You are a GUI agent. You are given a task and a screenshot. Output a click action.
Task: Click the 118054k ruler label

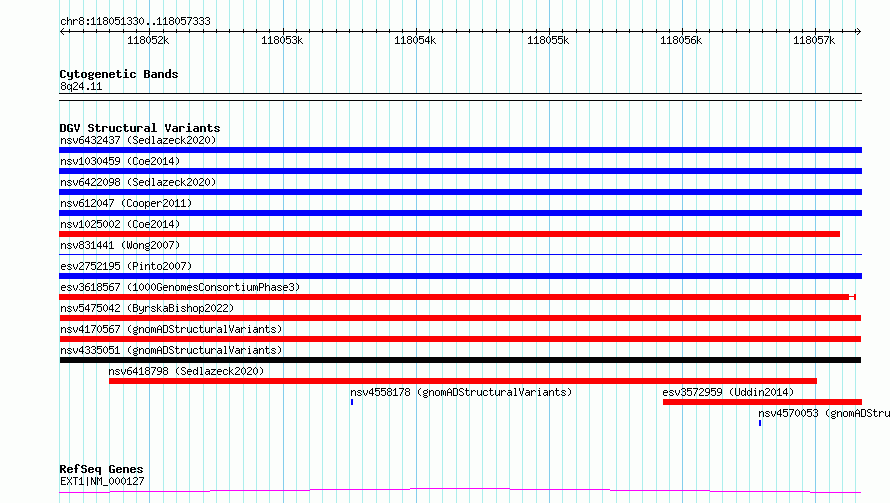click(x=415, y=41)
